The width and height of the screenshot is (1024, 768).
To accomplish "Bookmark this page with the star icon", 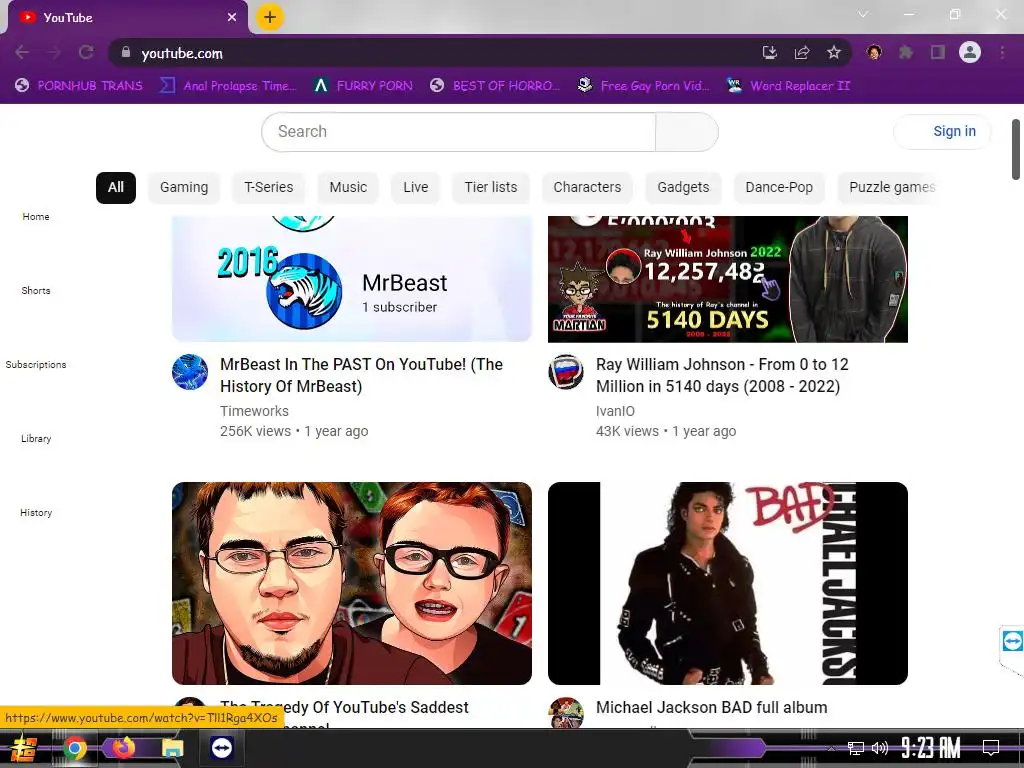I will pyautogui.click(x=834, y=53).
